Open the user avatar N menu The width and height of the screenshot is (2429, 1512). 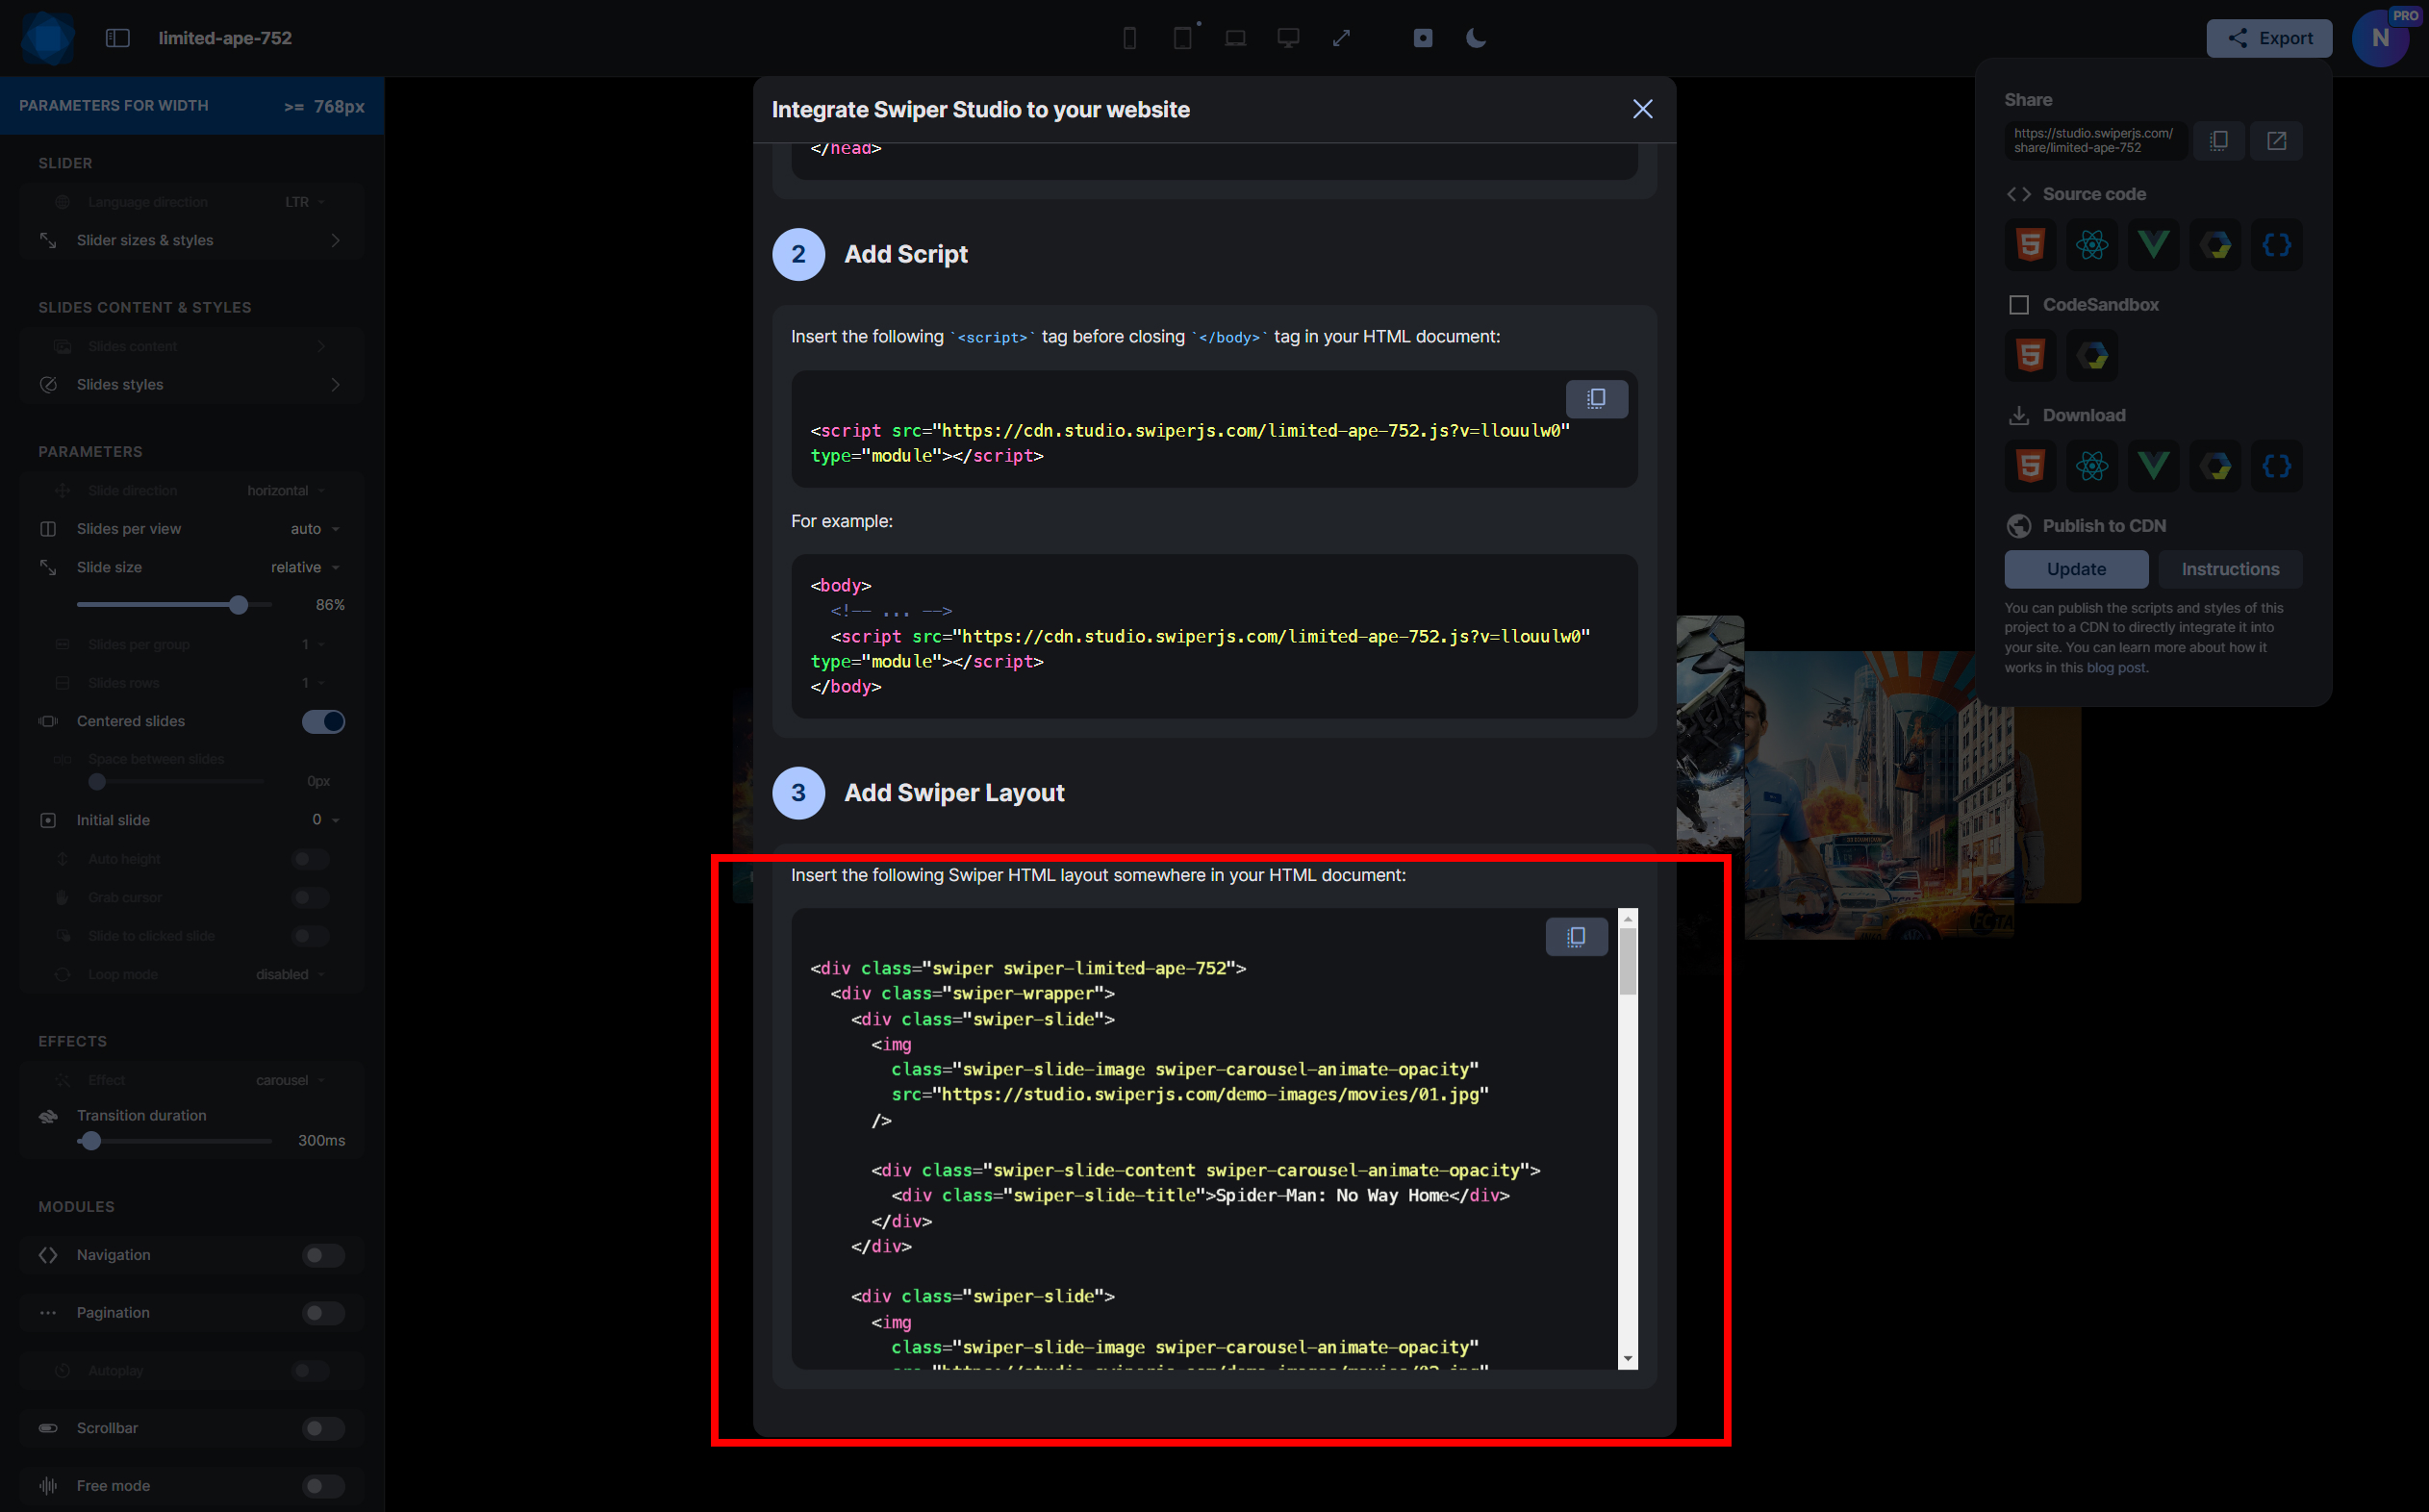point(2381,38)
